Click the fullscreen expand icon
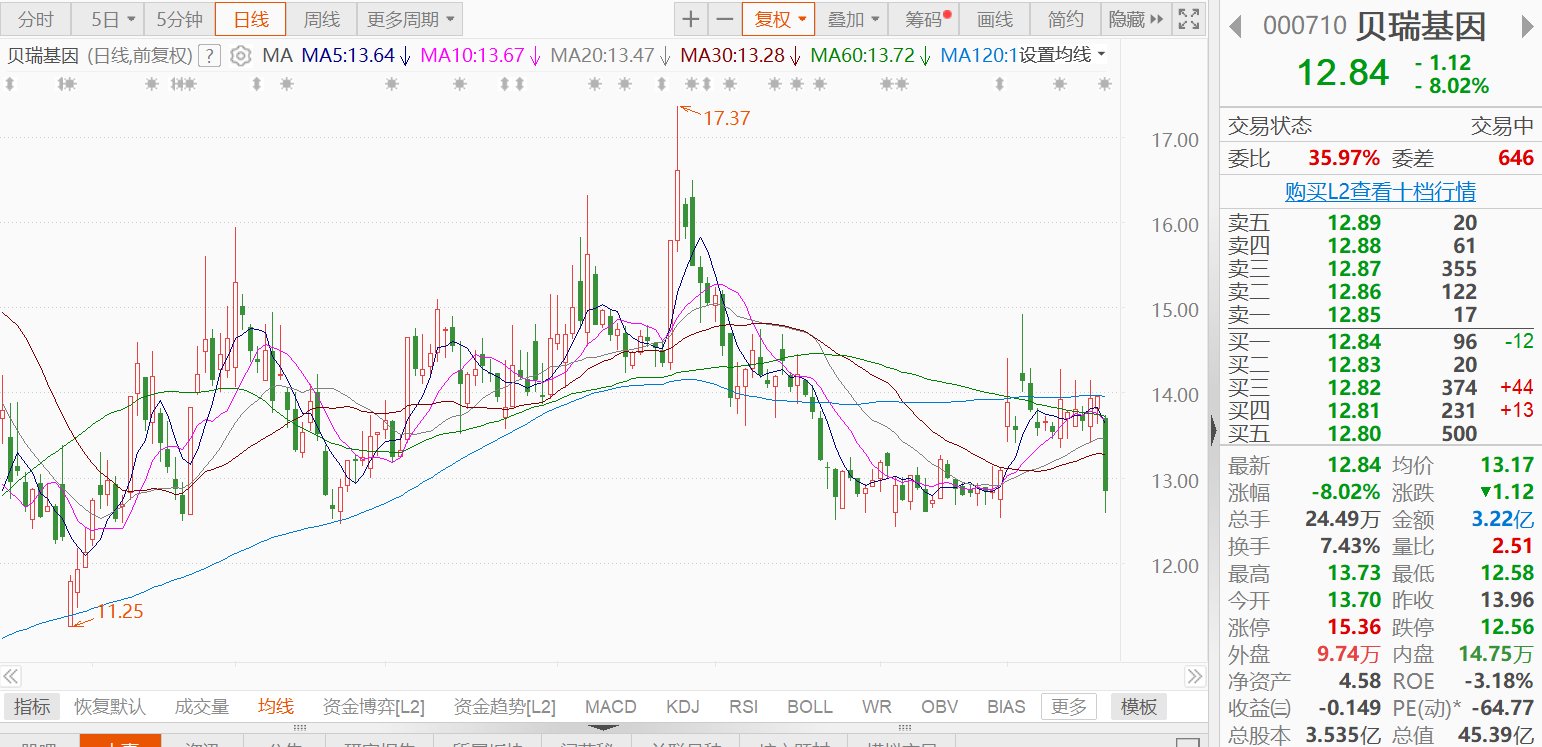 point(1188,19)
